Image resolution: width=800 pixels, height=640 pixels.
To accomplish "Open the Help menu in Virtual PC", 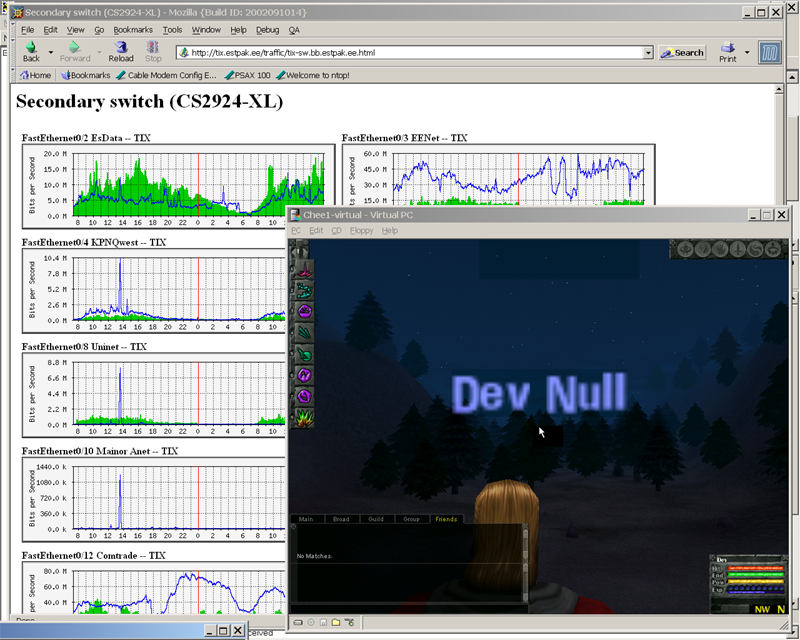I will [390, 231].
